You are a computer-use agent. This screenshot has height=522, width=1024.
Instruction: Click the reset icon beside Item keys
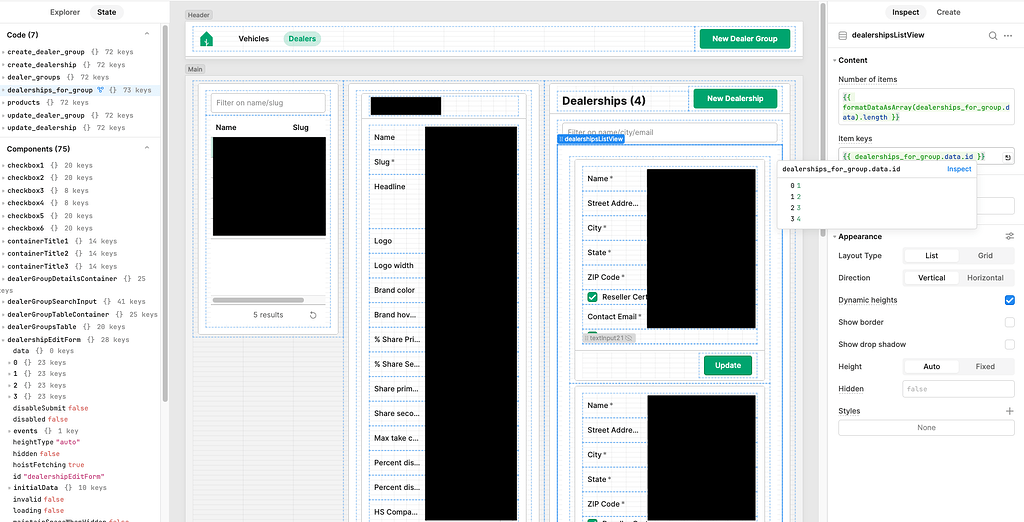click(1008, 157)
